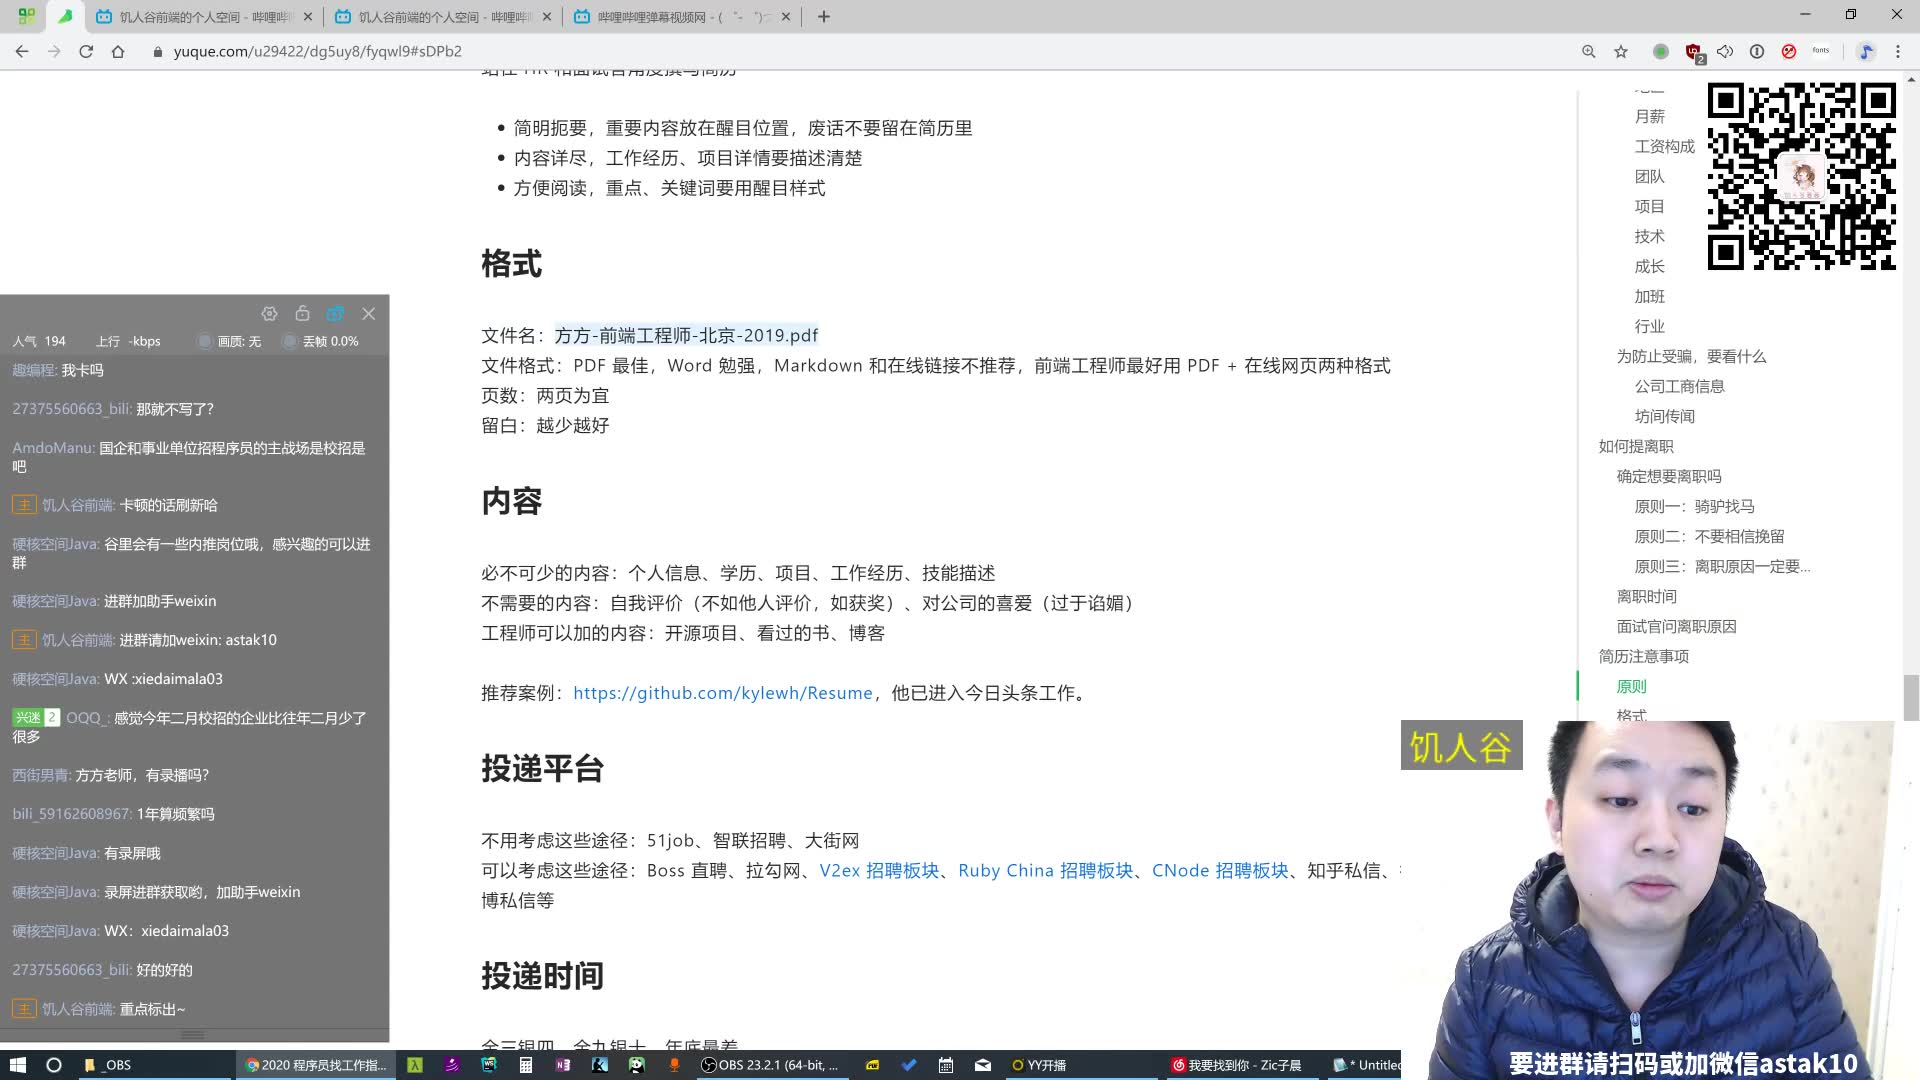Go back to the previous page
The height and width of the screenshot is (1080, 1920).
22,51
